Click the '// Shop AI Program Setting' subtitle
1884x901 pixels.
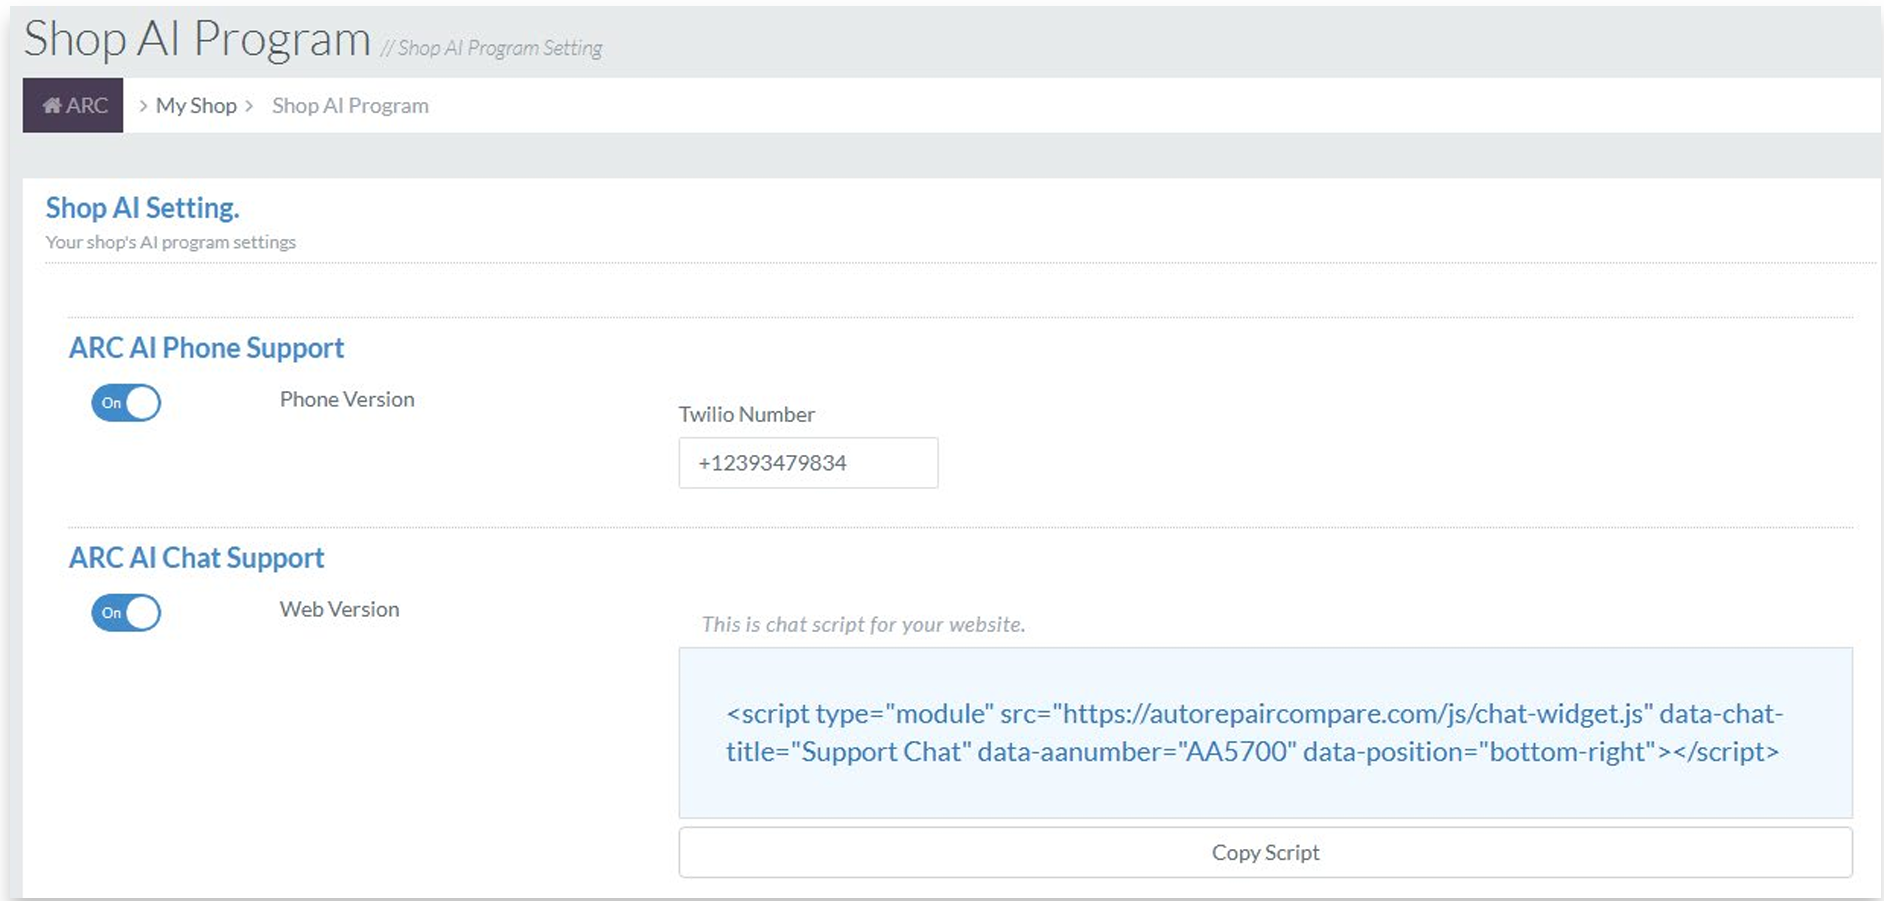pyautogui.click(x=491, y=48)
